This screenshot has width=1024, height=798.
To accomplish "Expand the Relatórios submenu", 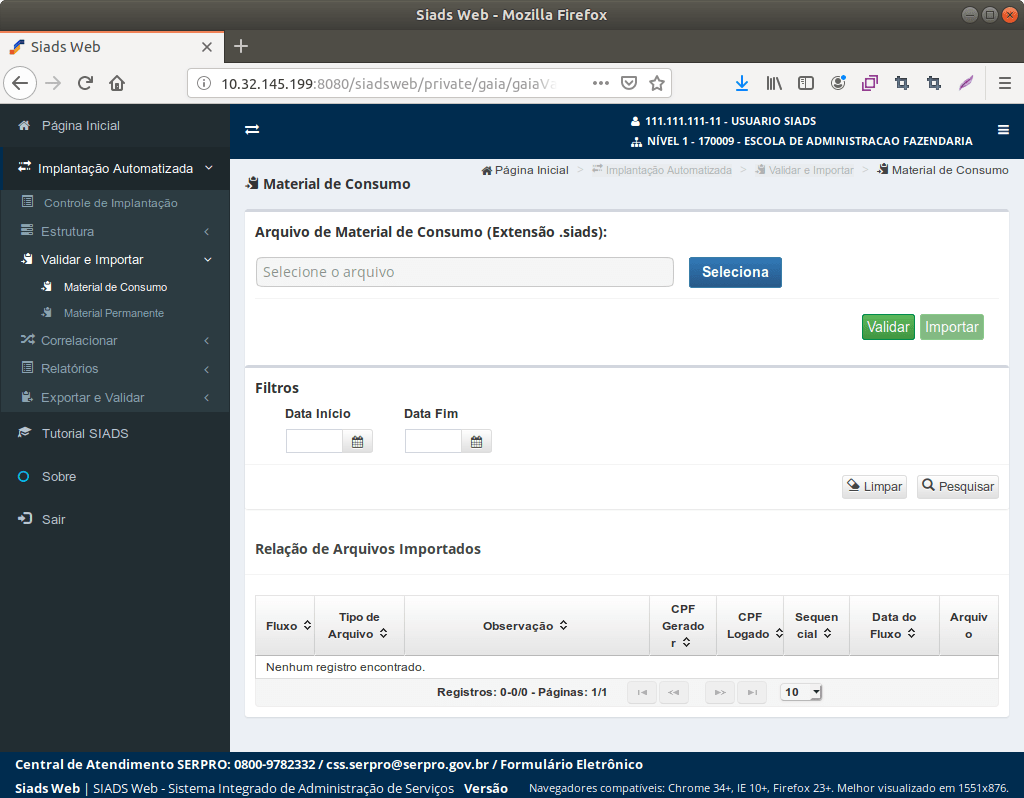I will click(x=115, y=368).
